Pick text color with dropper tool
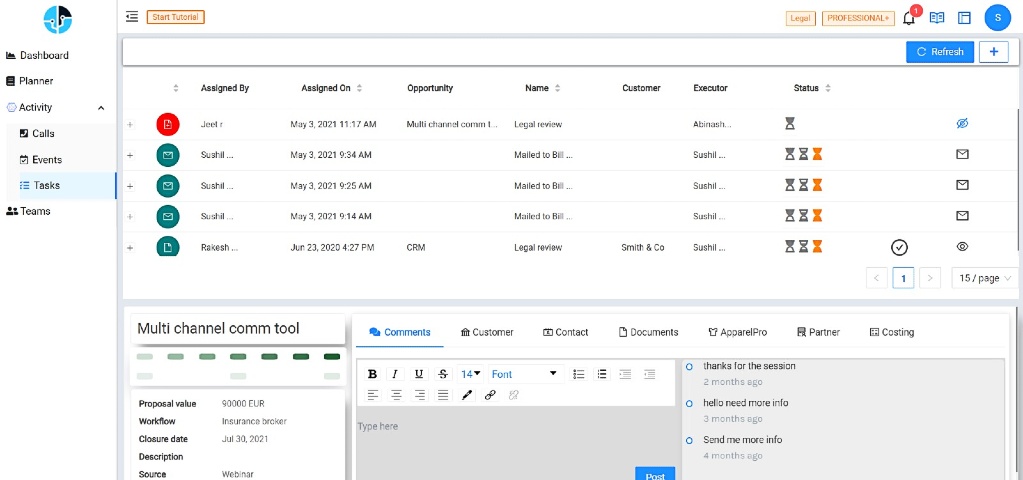The image size is (1023, 480). (x=466, y=395)
